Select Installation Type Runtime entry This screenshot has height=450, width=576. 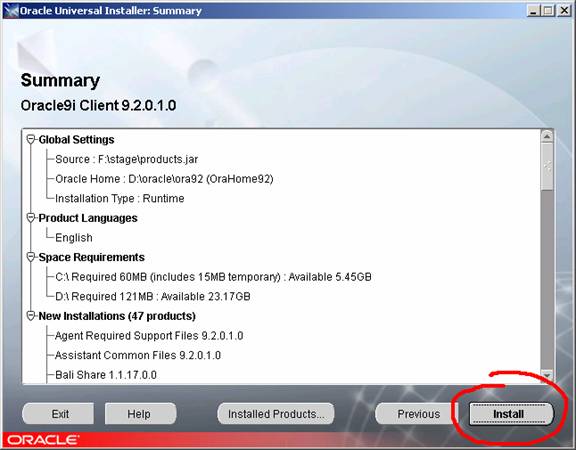click(120, 198)
